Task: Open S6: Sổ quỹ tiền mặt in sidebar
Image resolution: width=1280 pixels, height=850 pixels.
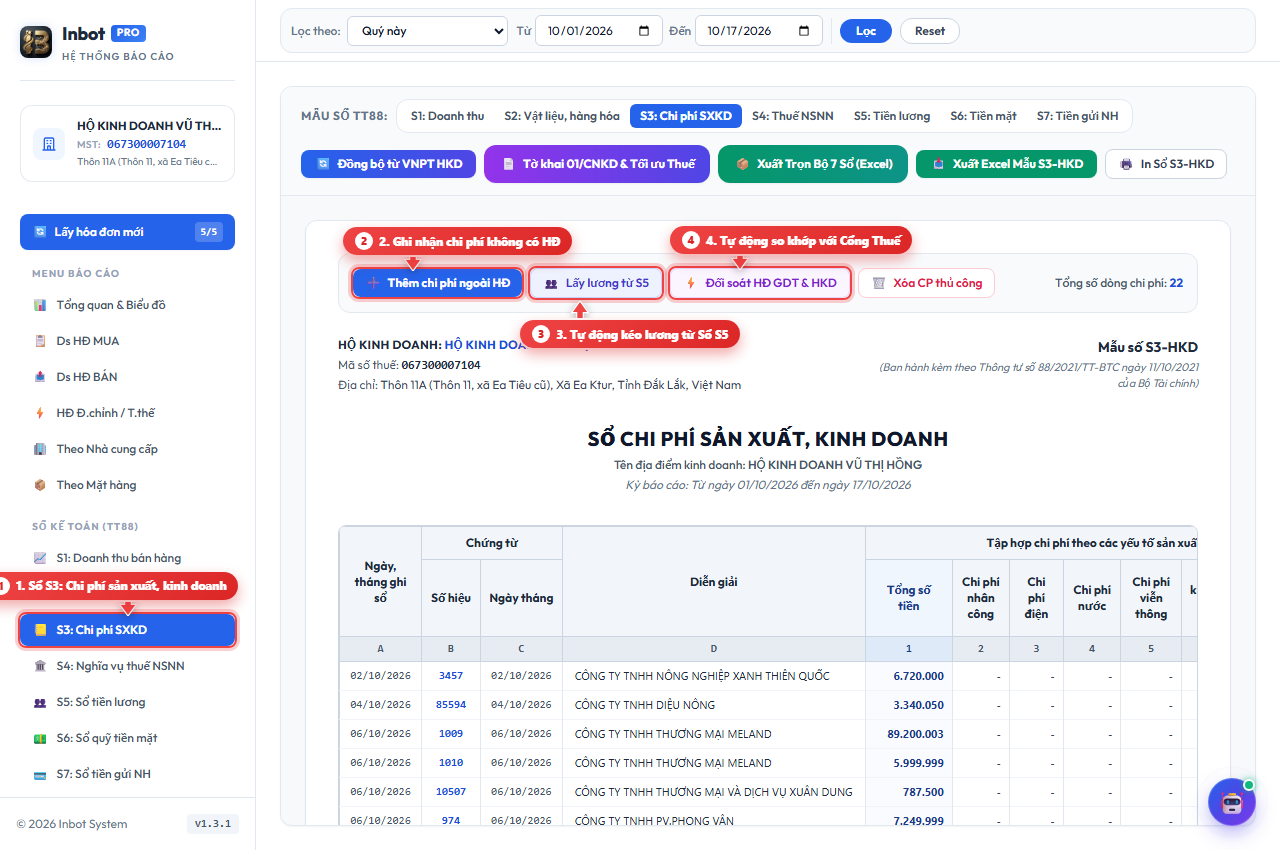Action: [x=127, y=738]
